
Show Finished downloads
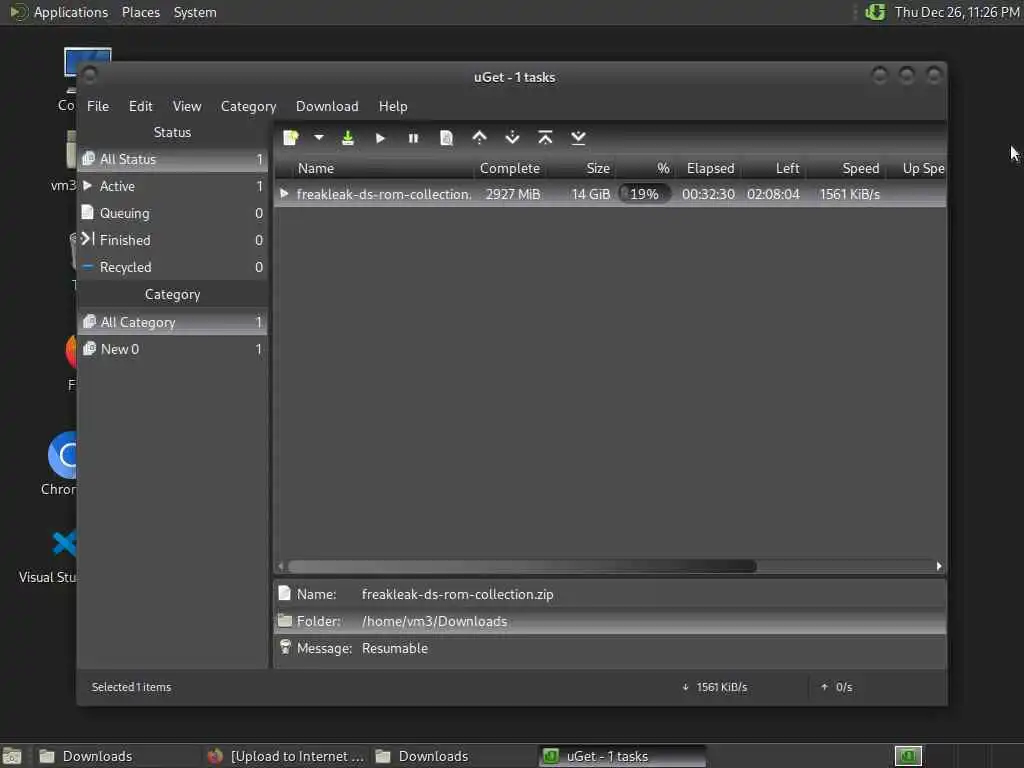(172, 240)
